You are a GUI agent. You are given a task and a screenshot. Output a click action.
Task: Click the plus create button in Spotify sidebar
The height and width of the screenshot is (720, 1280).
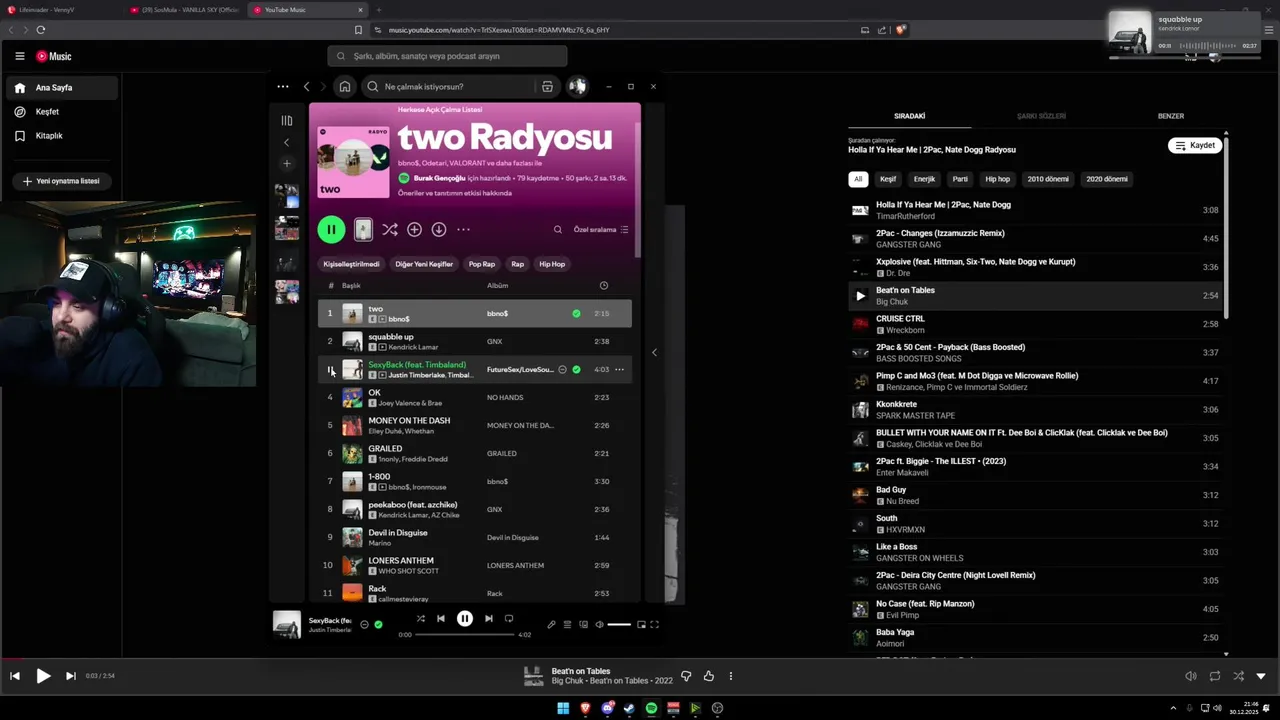(286, 163)
